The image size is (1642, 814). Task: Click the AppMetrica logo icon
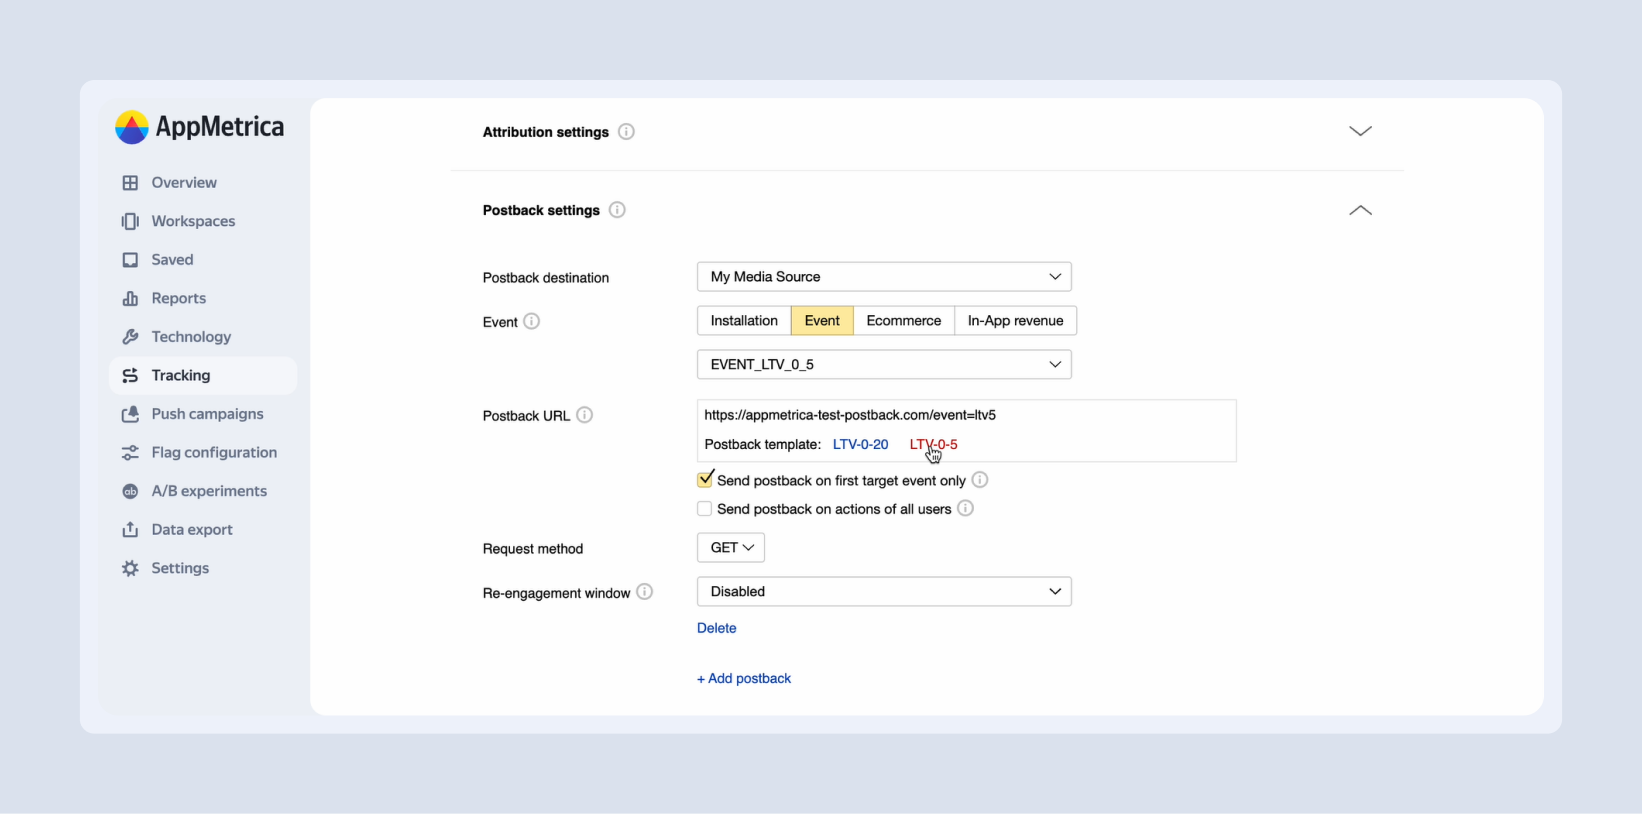(132, 127)
